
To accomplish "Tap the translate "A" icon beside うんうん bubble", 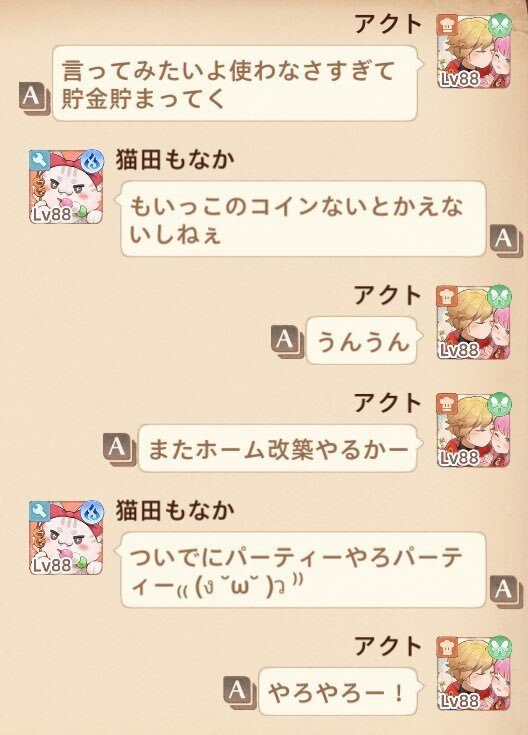I will pyautogui.click(x=287, y=341).
